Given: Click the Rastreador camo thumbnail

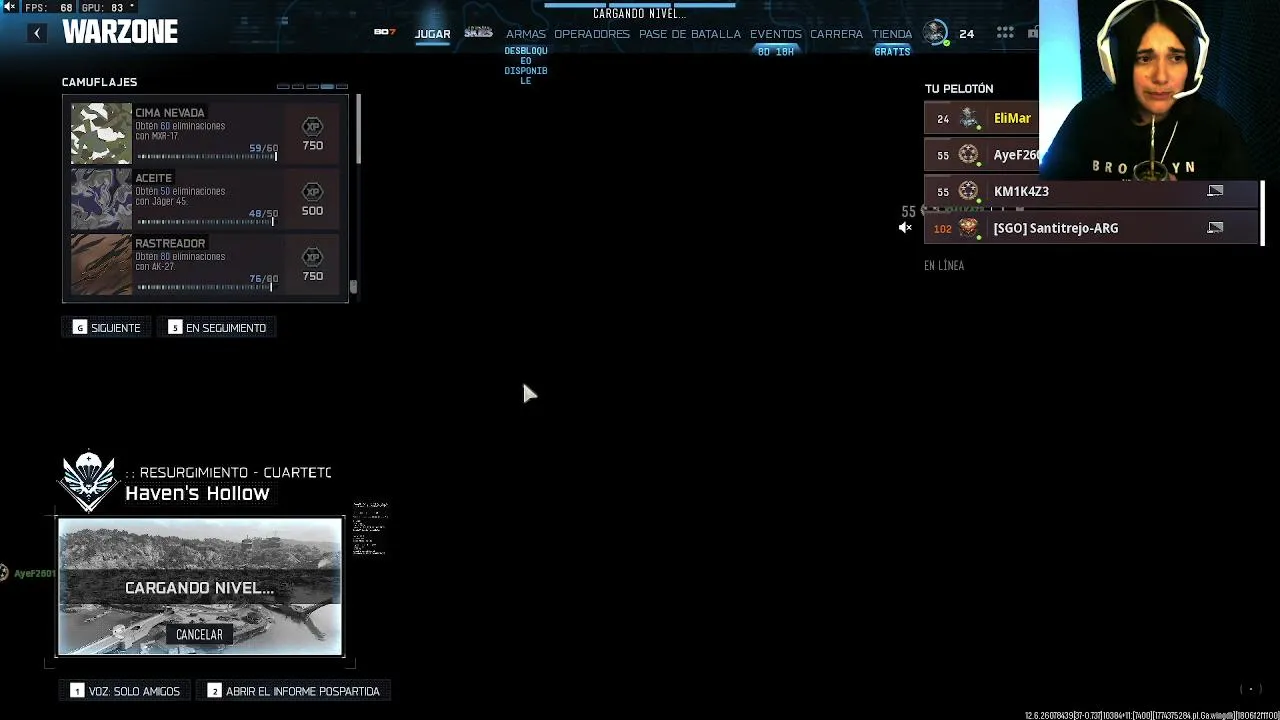Looking at the screenshot, I should click(x=101, y=264).
